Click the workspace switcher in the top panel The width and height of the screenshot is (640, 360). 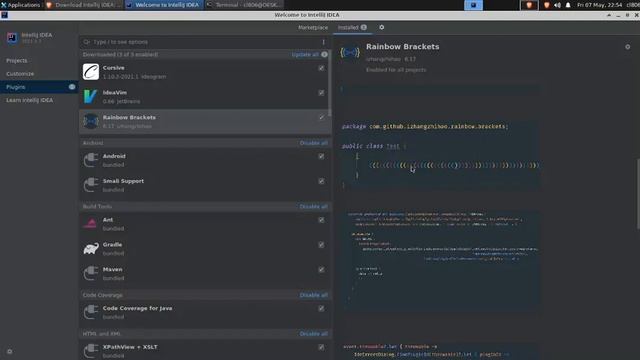pyautogui.click(x=473, y=5)
